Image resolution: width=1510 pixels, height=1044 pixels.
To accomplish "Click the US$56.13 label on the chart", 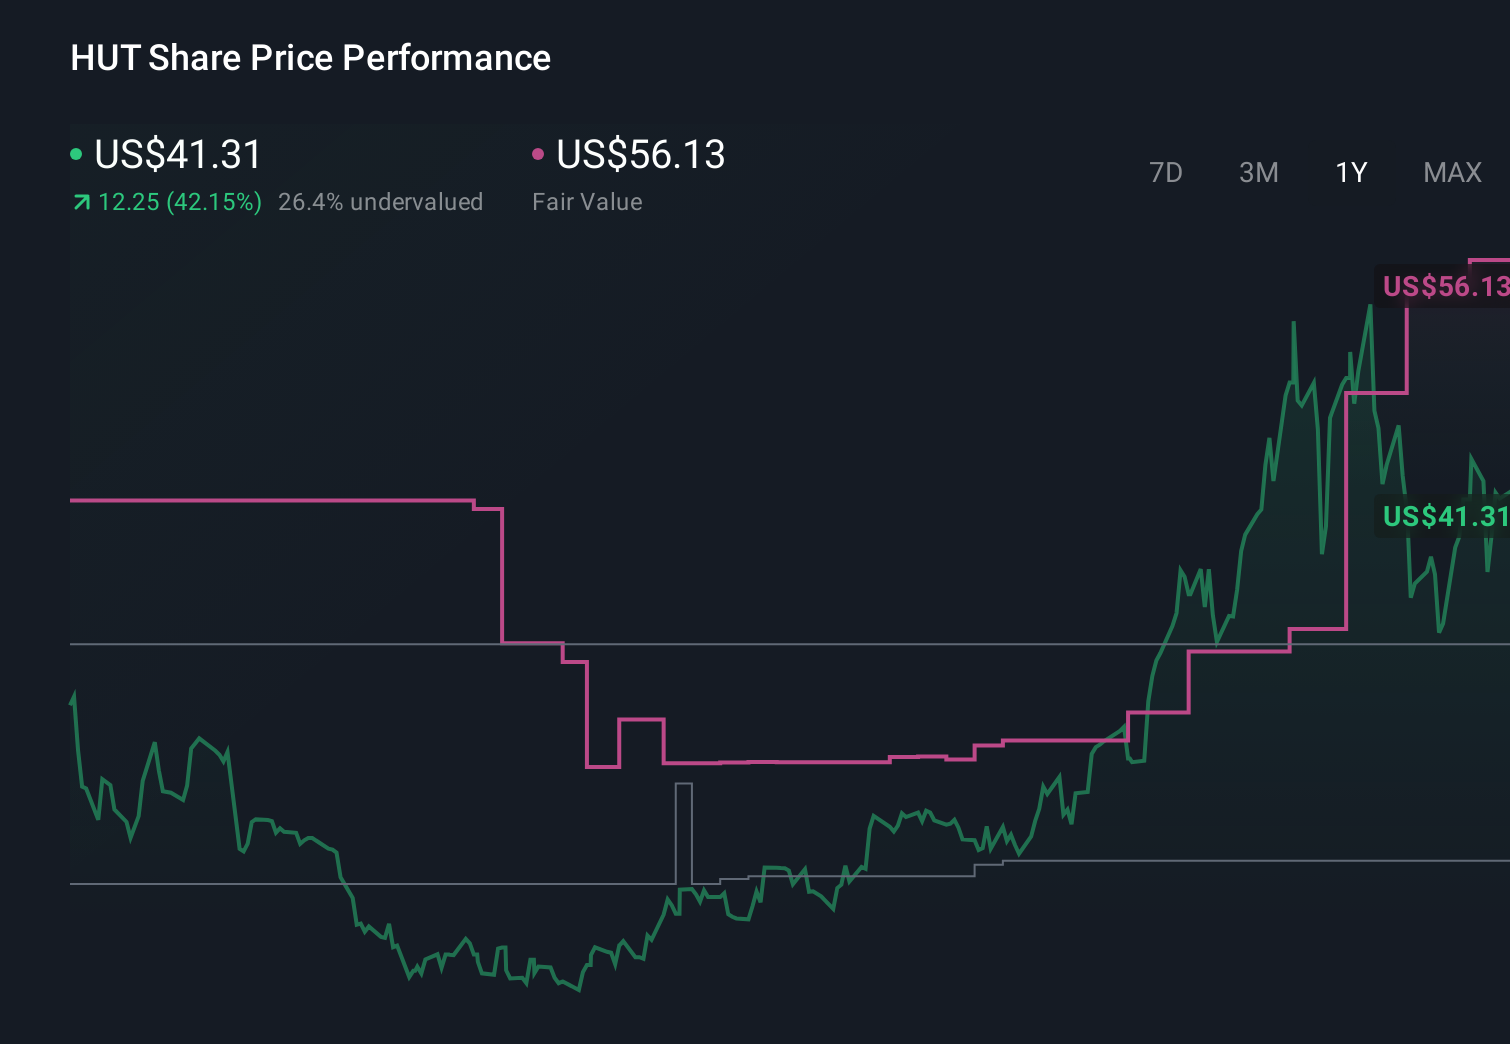I will [1443, 288].
